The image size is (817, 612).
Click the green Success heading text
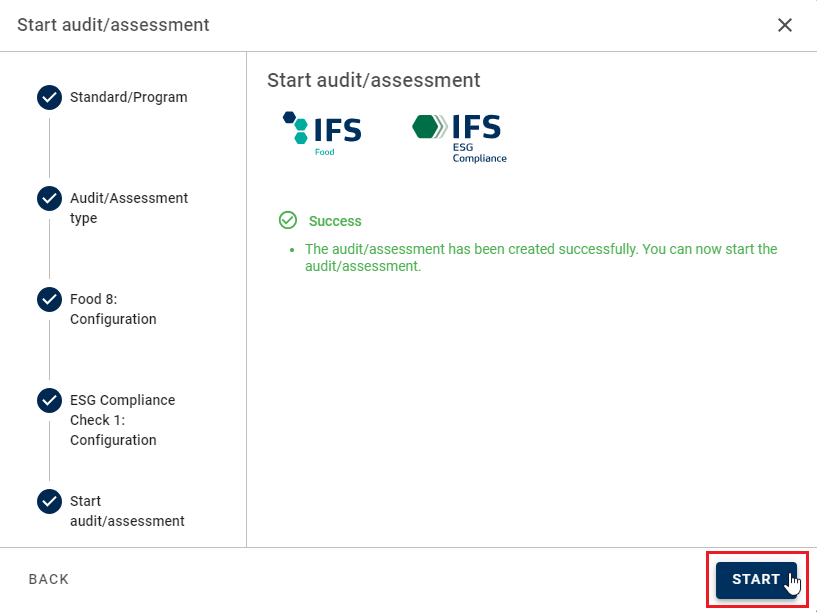tap(335, 221)
